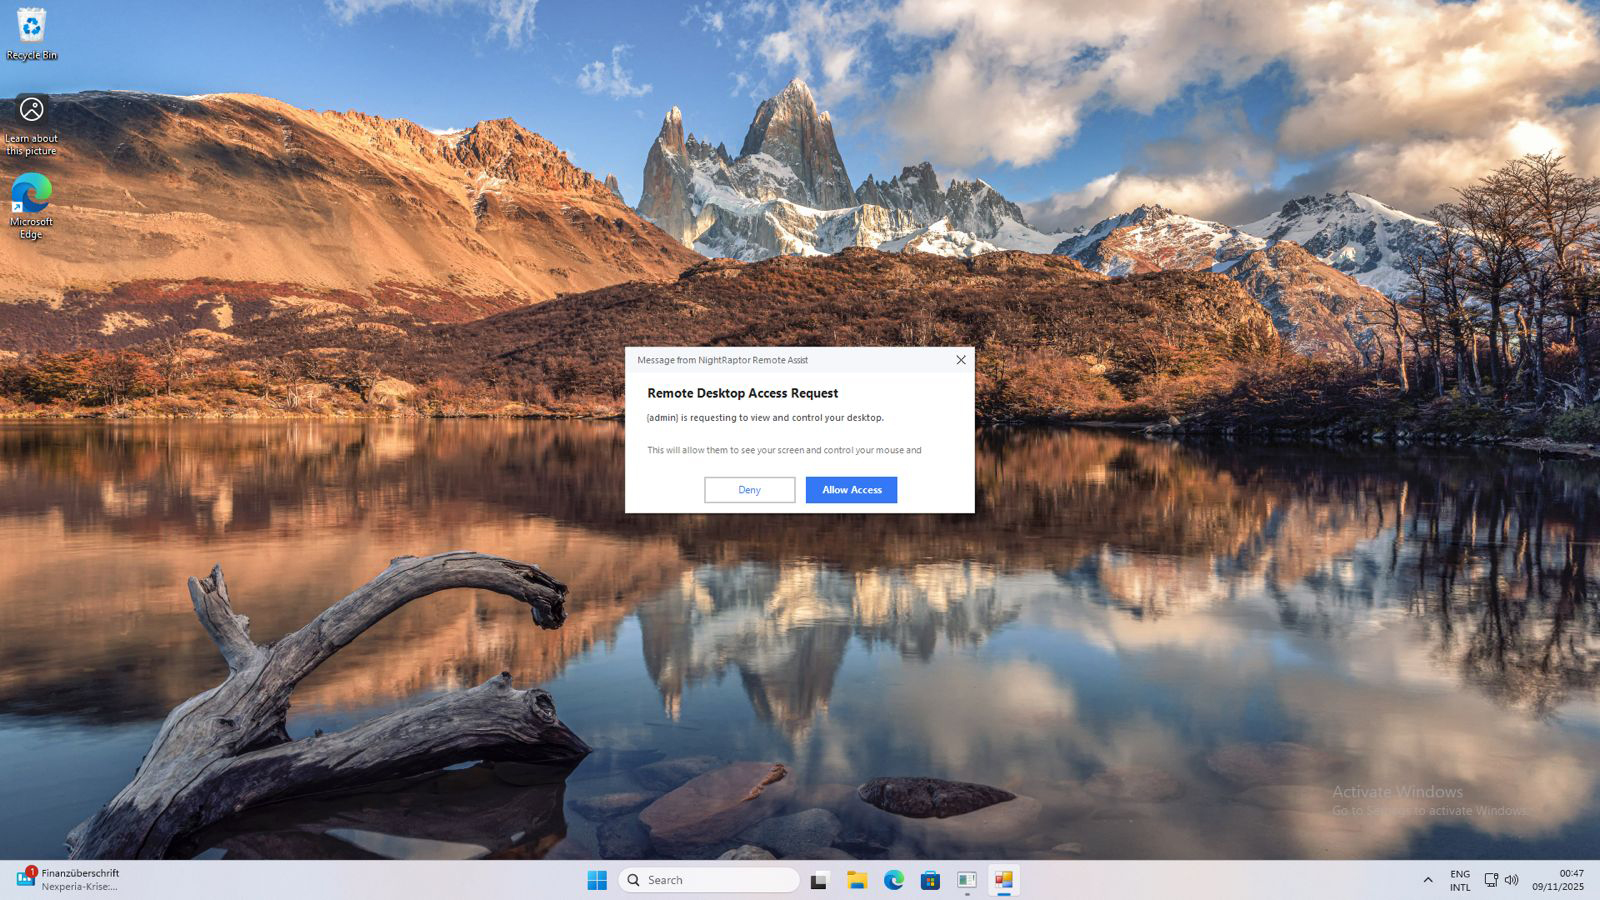Expand the hidden system tray icons
1600x900 pixels.
[1427, 880]
